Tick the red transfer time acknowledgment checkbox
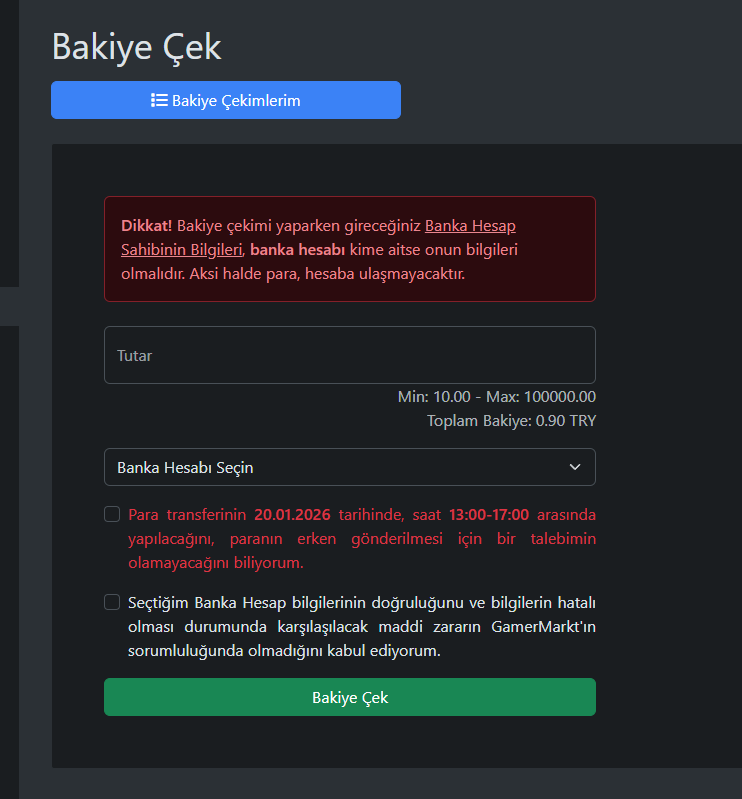Screen dimensions: 742x799 pyautogui.click(x=112, y=514)
